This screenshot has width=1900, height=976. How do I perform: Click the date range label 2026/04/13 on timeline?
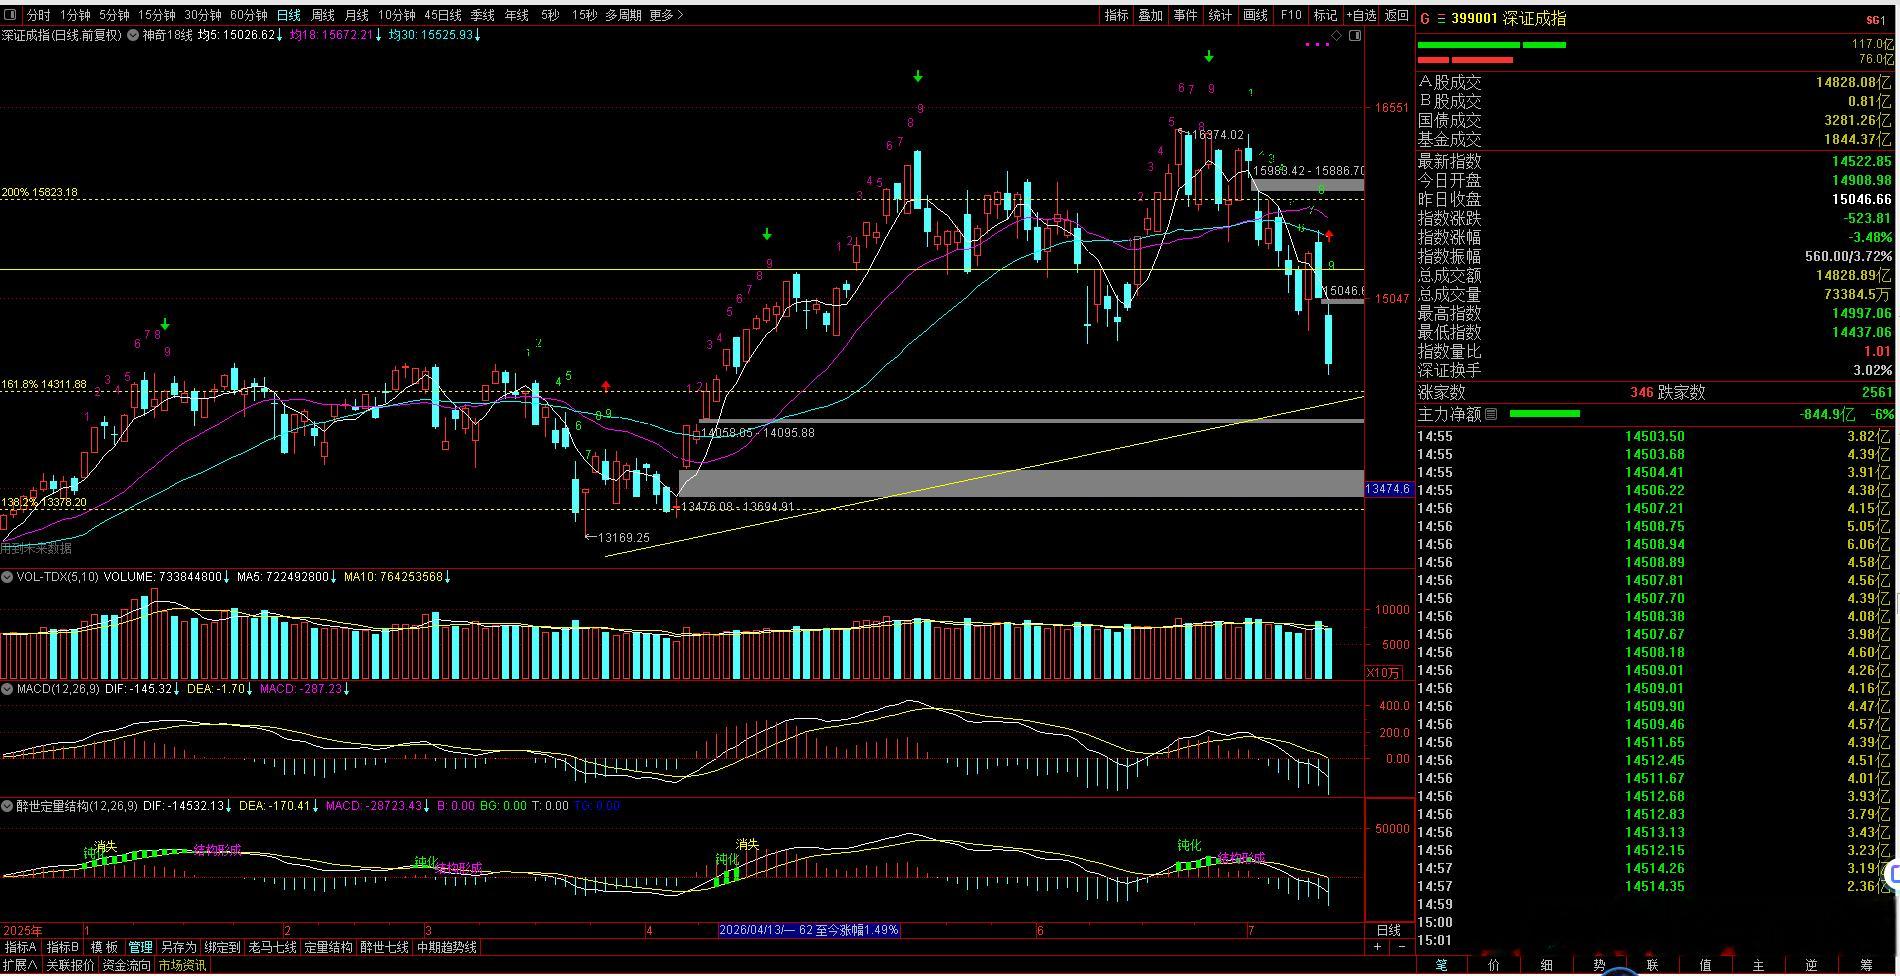809,930
